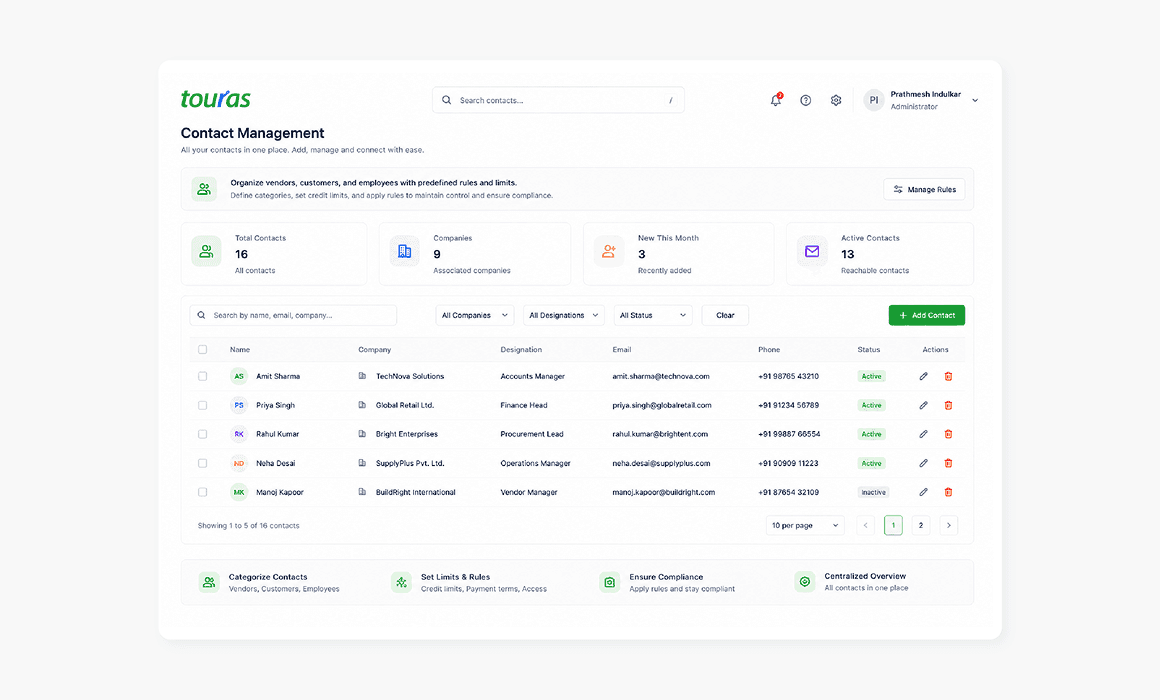Edit Neha Desai's contact
Viewport: 1160px width, 700px height.
[923, 462]
